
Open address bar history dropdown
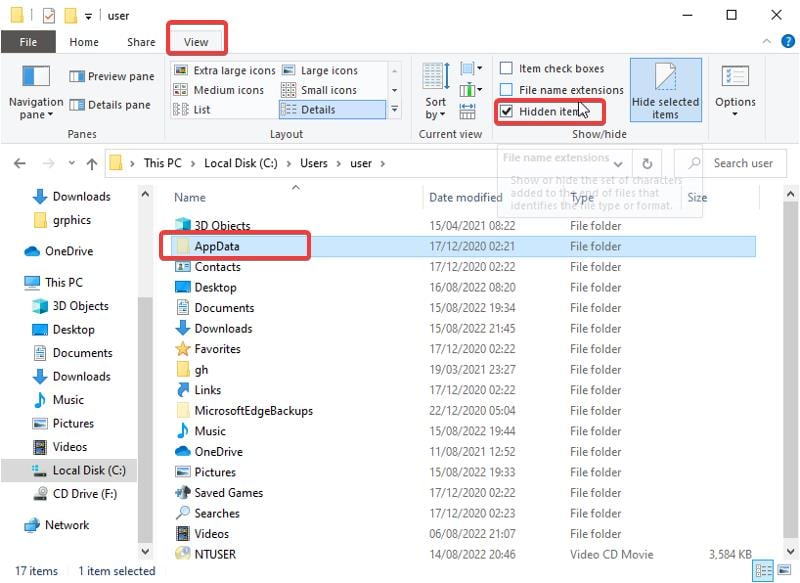pos(618,164)
